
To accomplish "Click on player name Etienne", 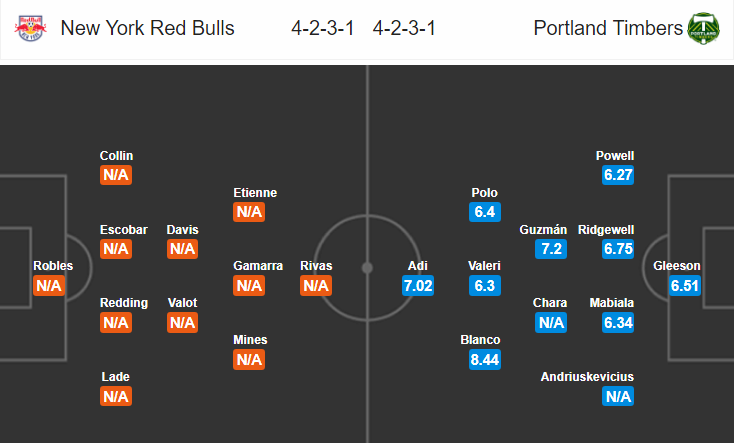I will point(255,192).
